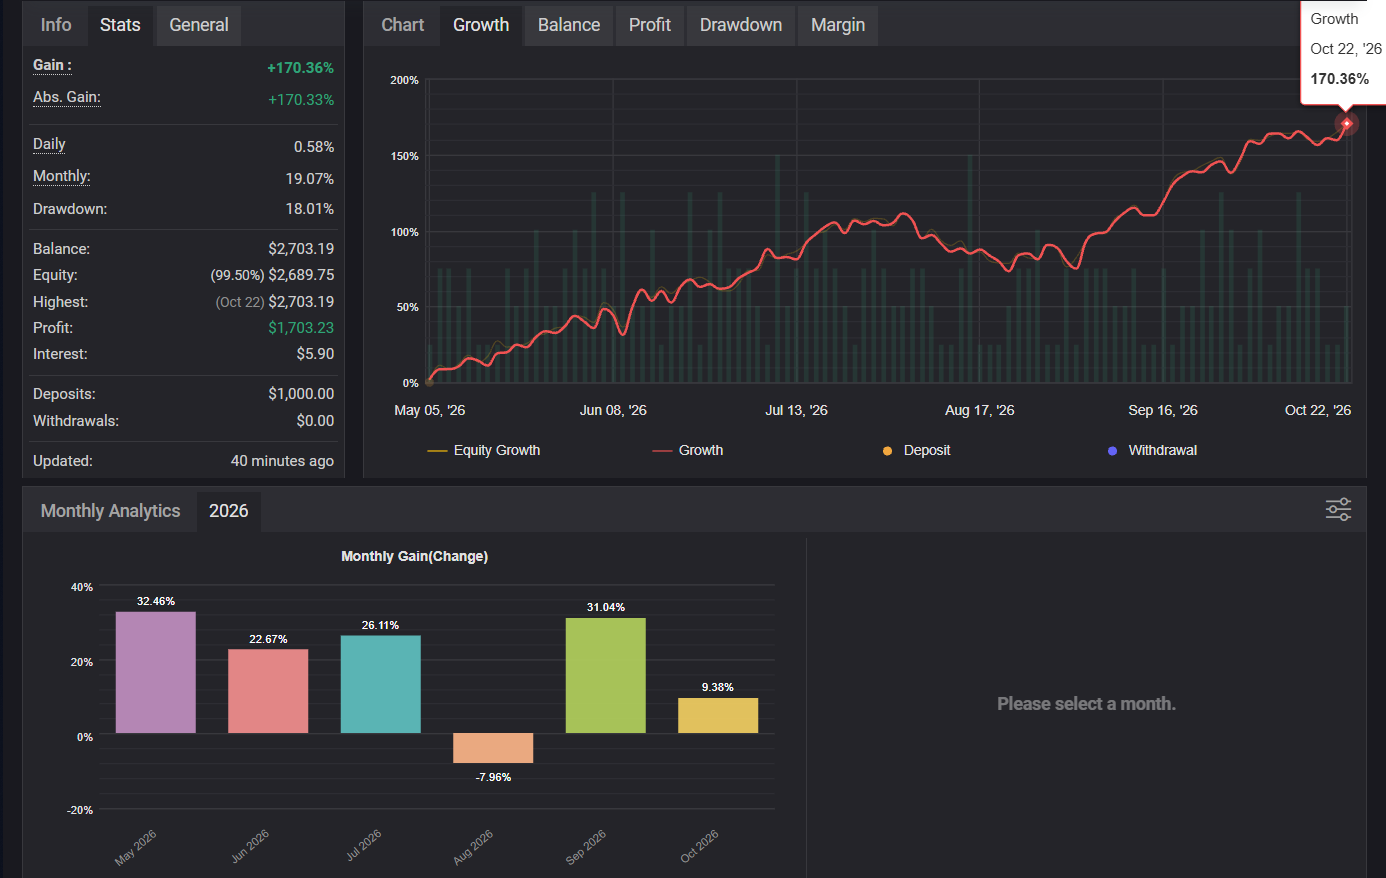Open the Margin chart tab
Viewport: 1386px width, 878px height.
point(838,25)
